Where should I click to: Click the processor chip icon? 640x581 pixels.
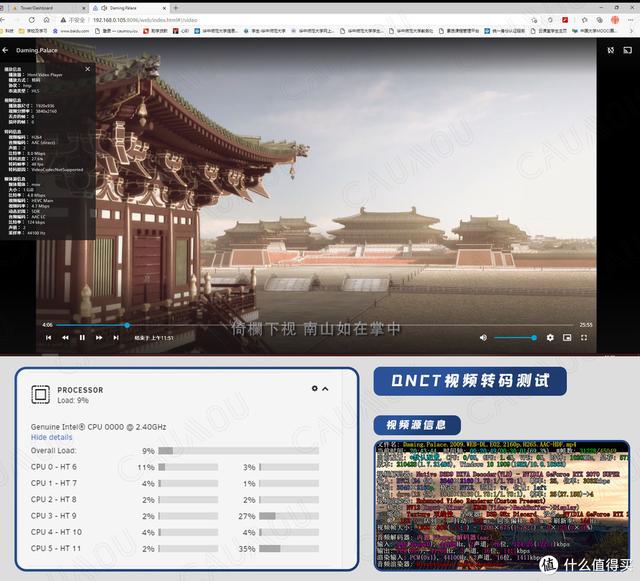tap(40, 394)
